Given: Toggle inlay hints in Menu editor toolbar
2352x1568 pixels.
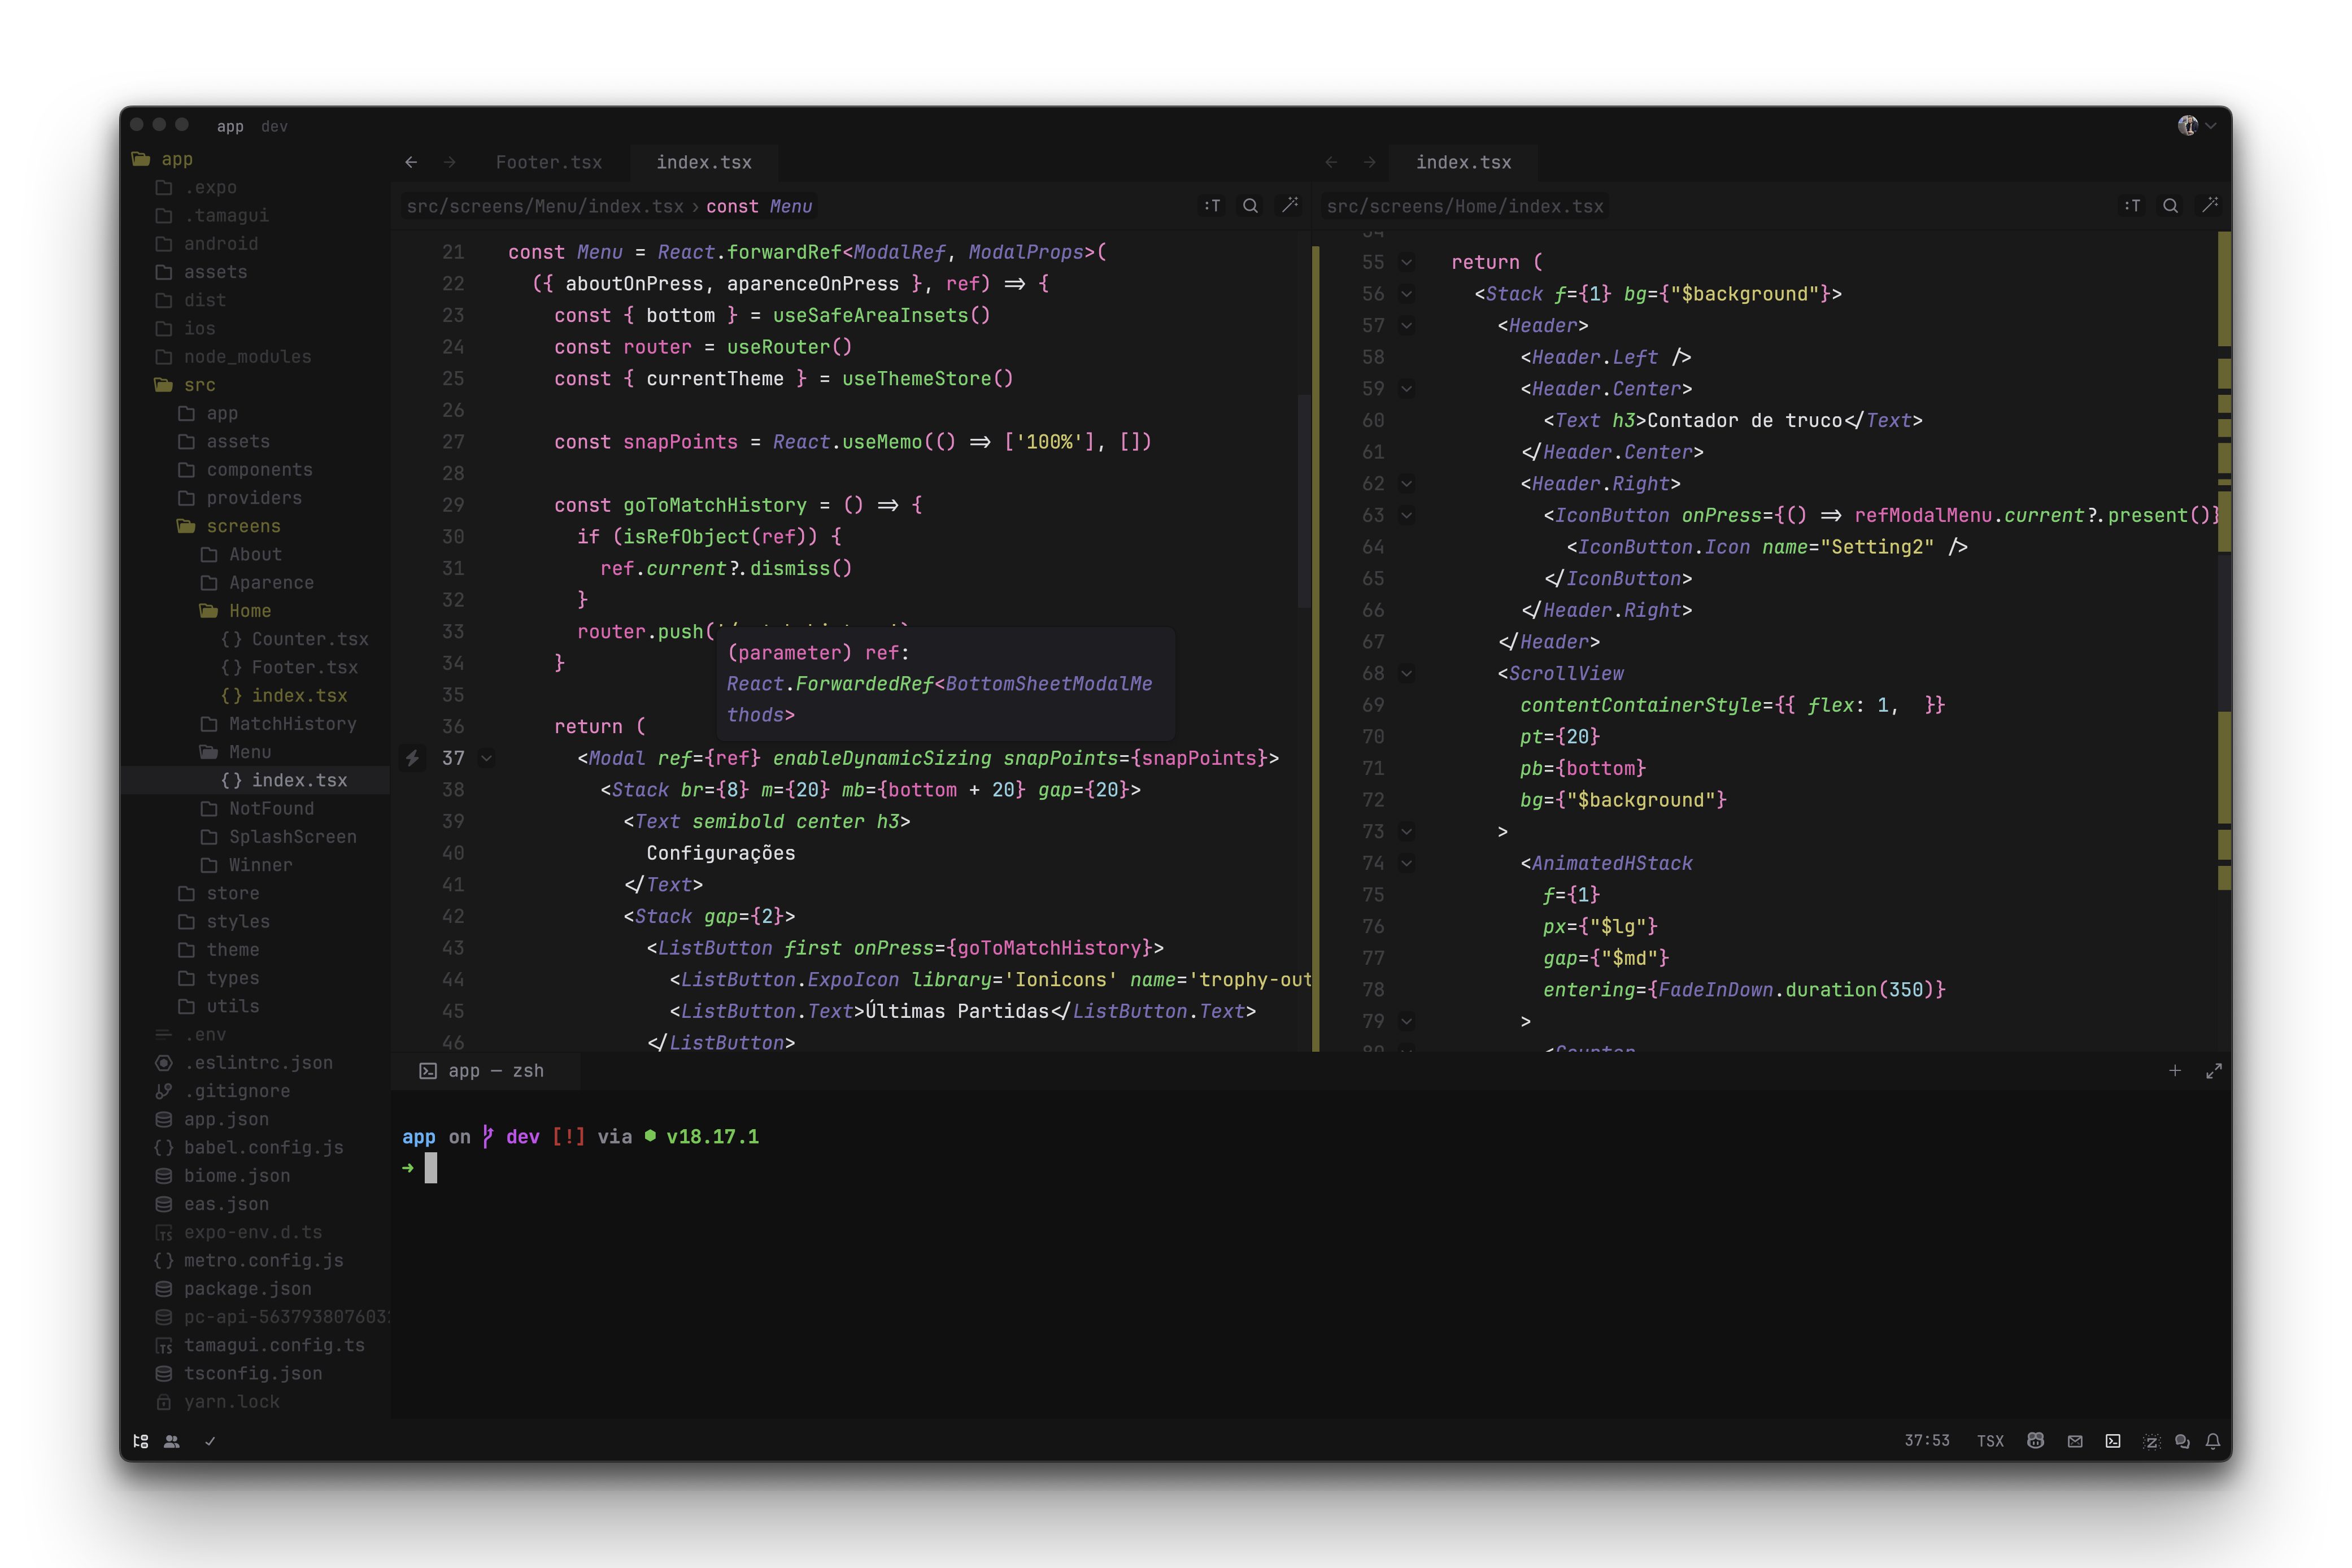Looking at the screenshot, I should [1212, 206].
